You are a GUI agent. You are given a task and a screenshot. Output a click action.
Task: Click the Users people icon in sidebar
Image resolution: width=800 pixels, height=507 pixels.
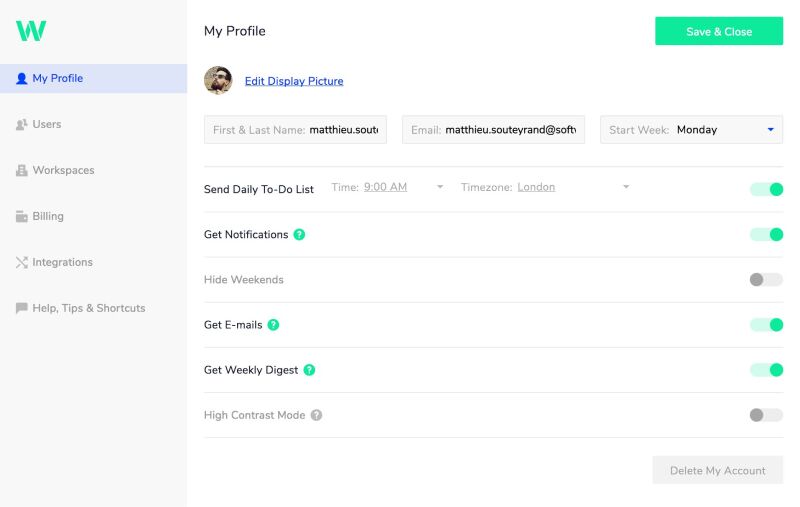[x=21, y=125]
